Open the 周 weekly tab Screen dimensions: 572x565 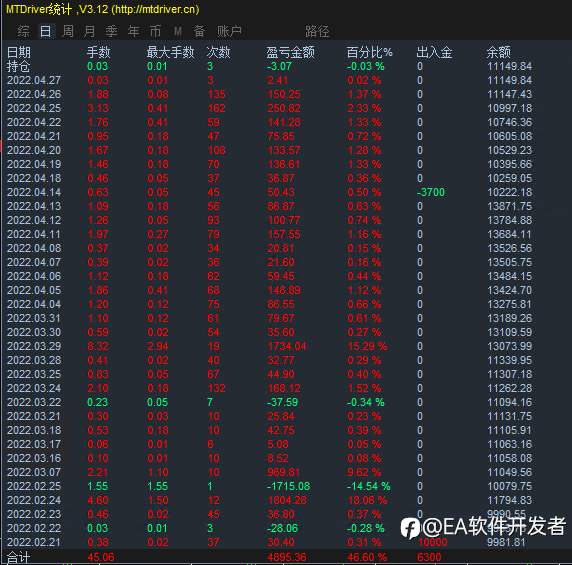[68, 31]
